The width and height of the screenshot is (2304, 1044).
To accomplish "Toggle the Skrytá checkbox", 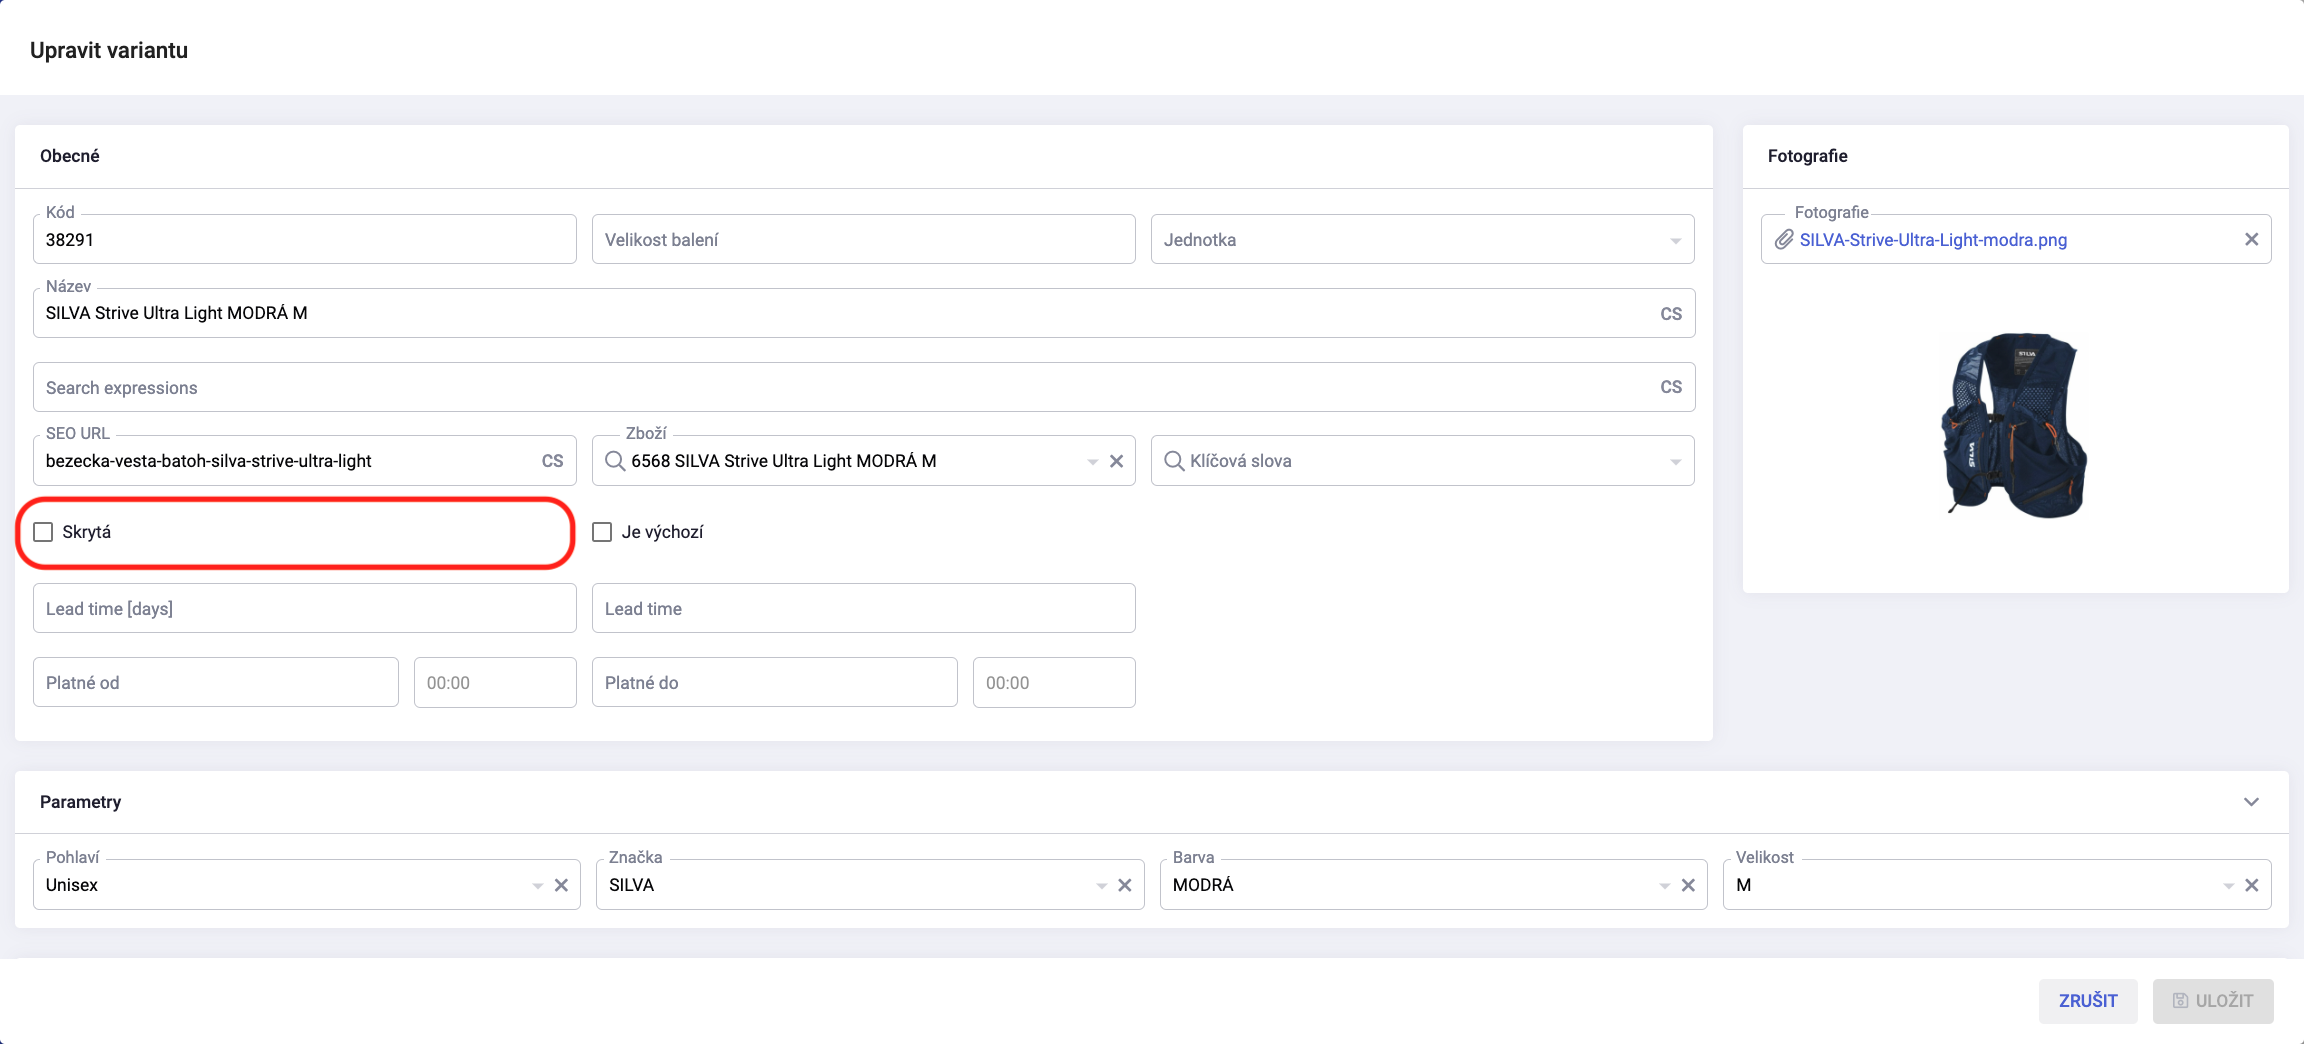I will click(43, 532).
